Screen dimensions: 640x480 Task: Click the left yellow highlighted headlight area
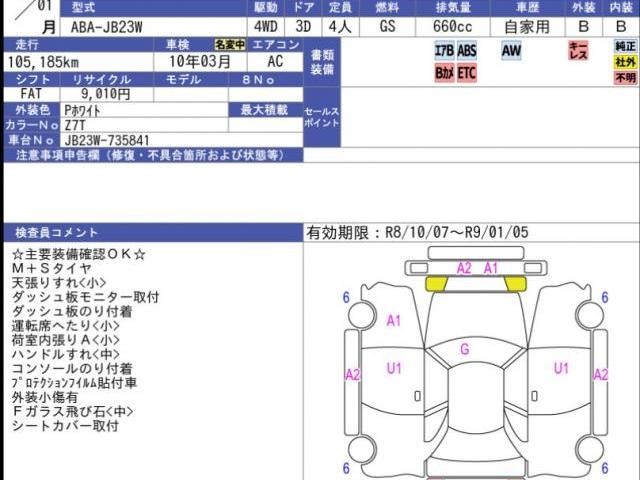pyautogui.click(x=436, y=284)
